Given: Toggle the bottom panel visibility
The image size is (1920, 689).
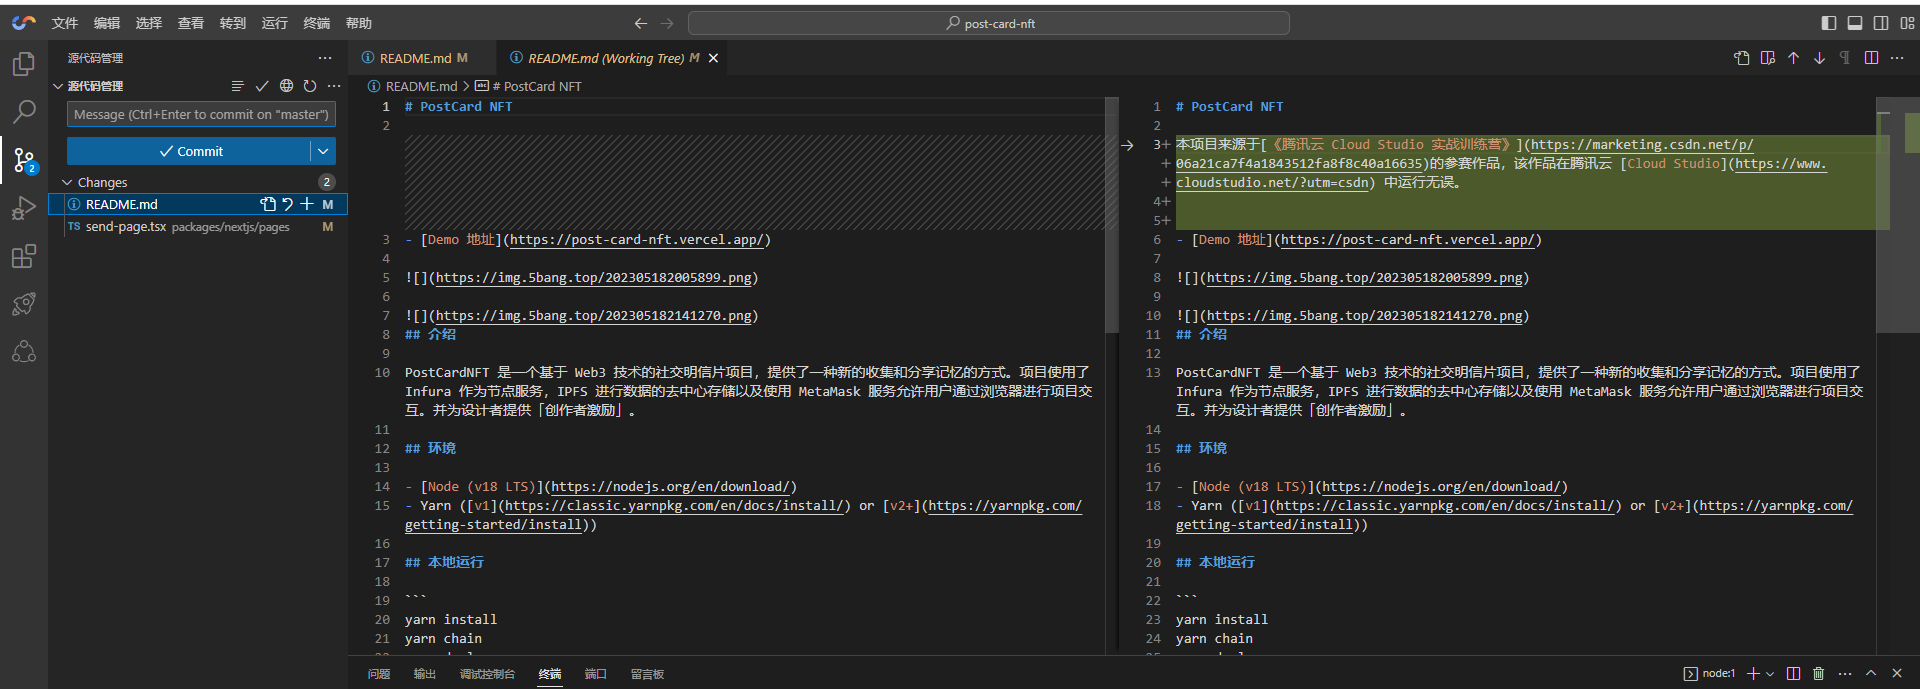Looking at the screenshot, I should pos(1855,23).
